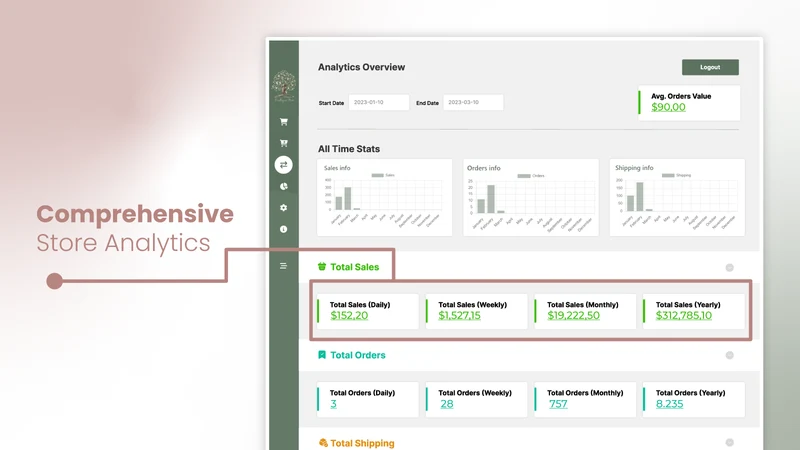800x450 pixels.
Task: Open daily sales value $152,20
Action: pos(349,315)
